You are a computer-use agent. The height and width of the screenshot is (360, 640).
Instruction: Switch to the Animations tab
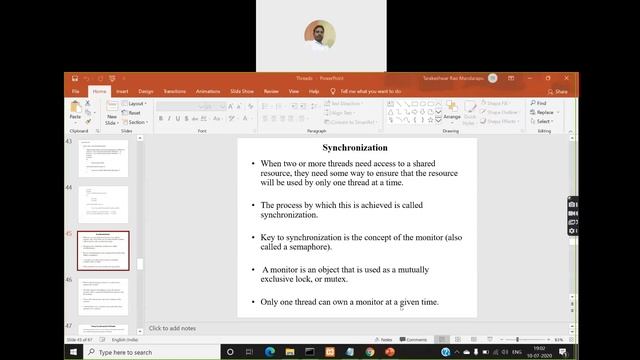pos(208,91)
